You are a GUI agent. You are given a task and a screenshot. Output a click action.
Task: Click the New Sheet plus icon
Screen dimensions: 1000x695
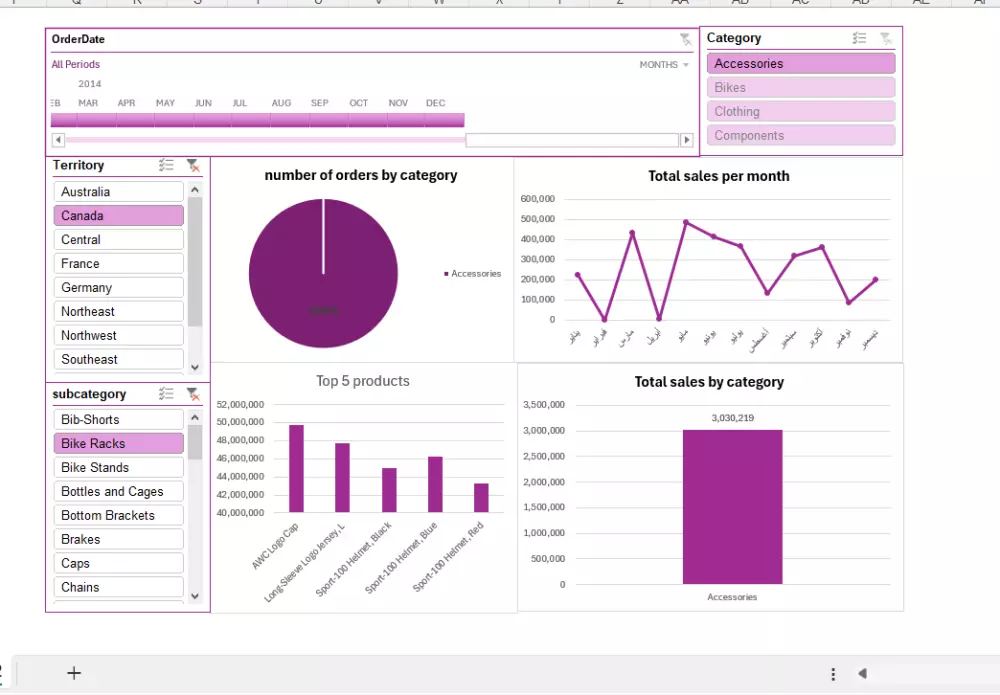click(x=74, y=673)
